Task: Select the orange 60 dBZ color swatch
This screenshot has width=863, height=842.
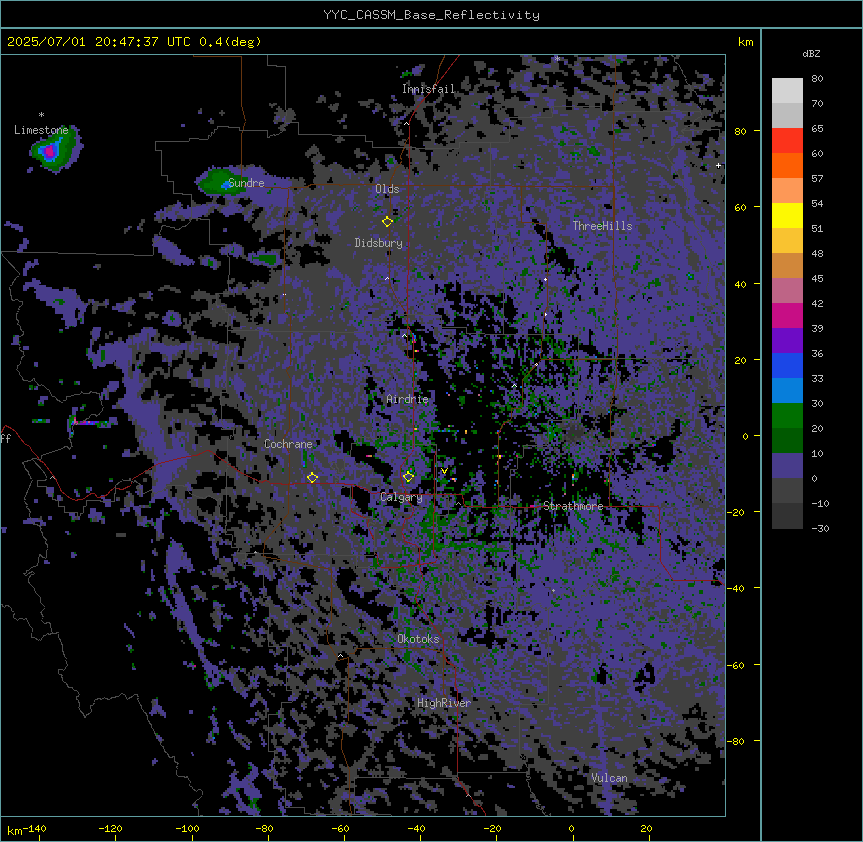Action: coord(787,166)
